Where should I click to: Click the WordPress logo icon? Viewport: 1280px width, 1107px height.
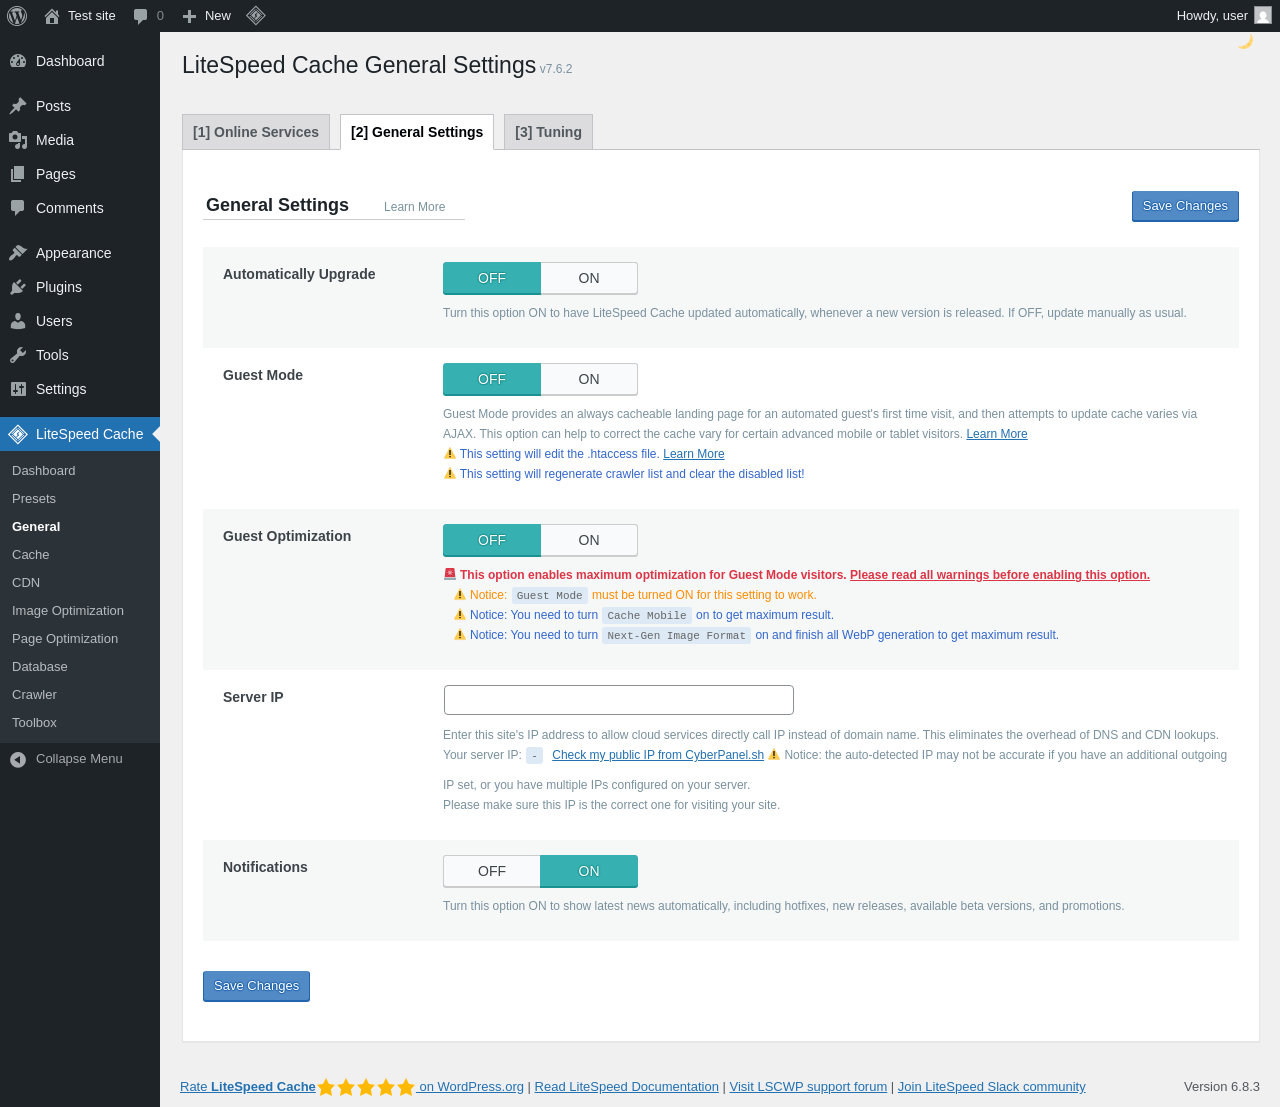coord(17,16)
